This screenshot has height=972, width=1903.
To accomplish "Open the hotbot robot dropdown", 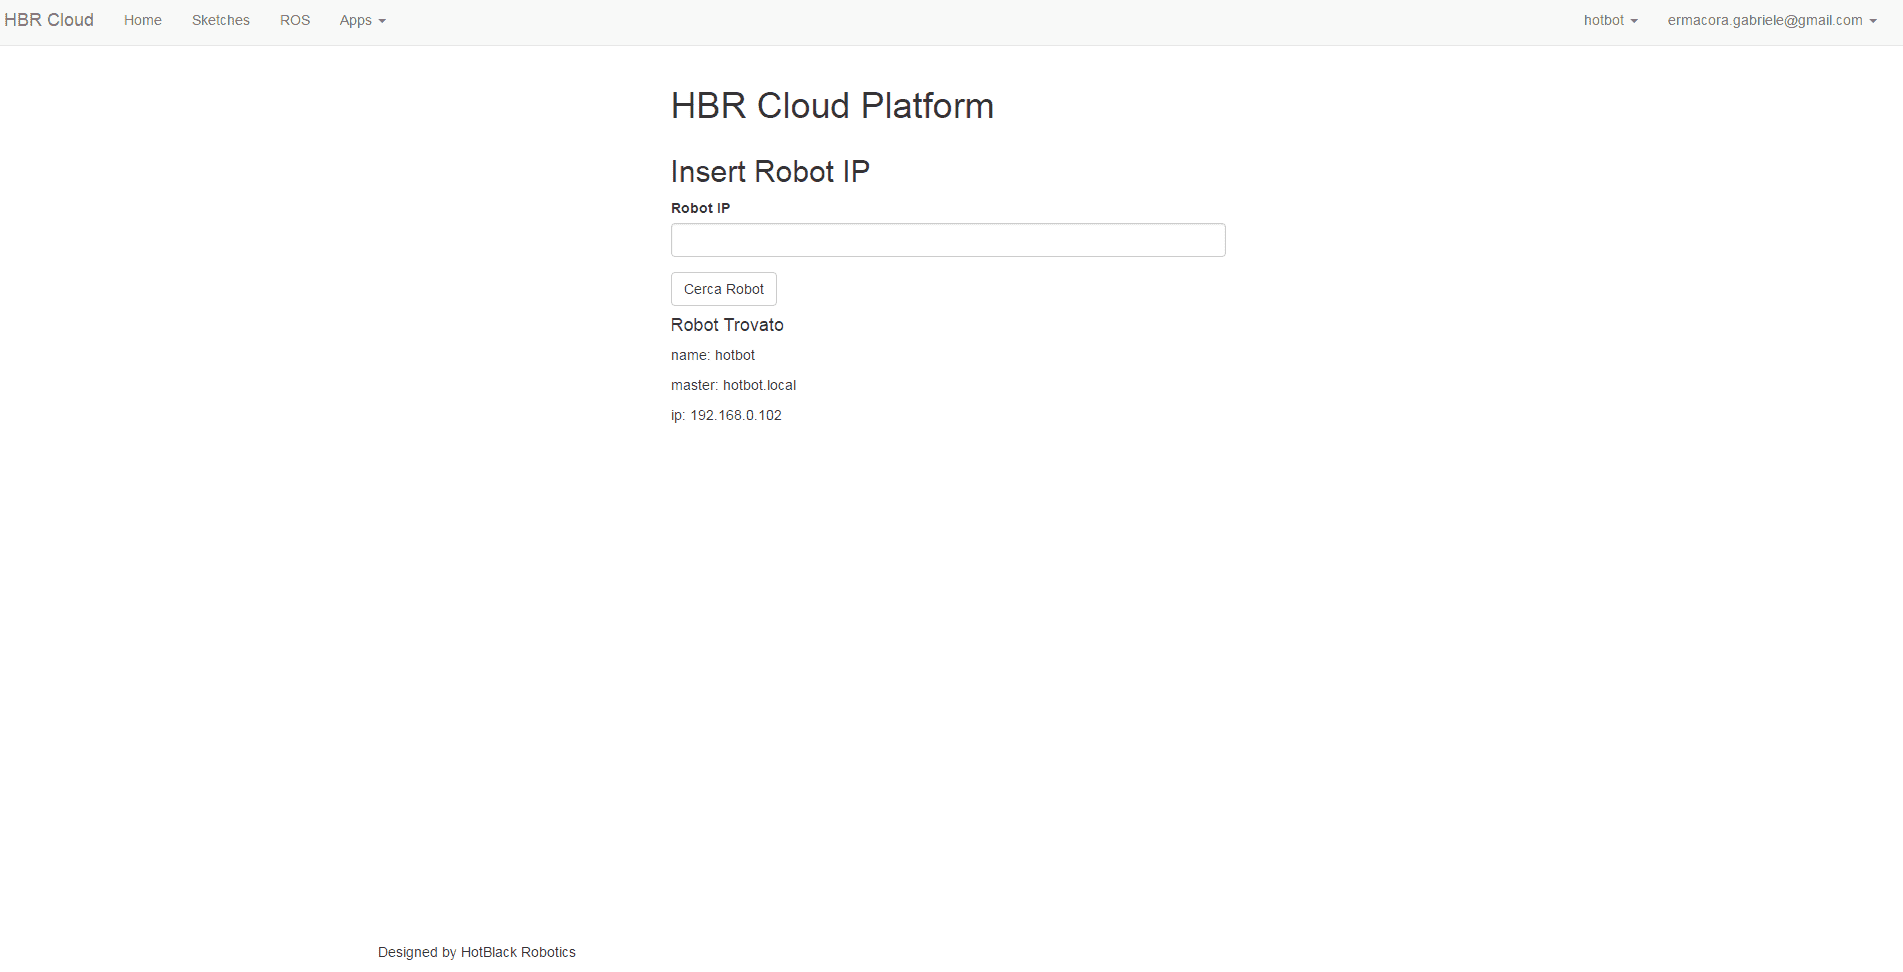I will 1604,20.
